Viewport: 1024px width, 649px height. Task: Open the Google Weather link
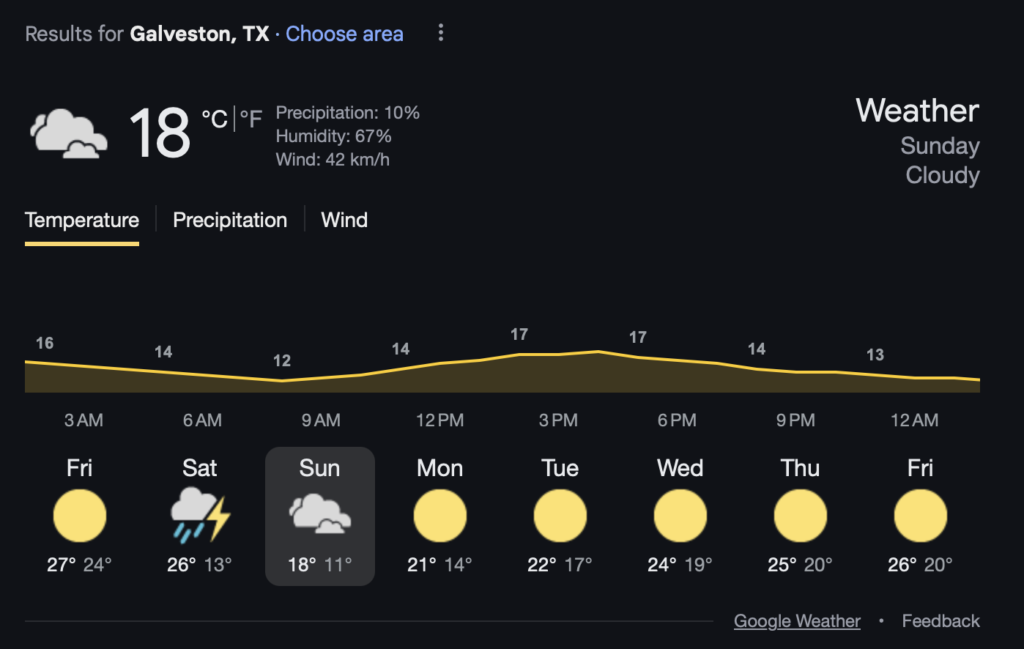[x=797, y=621]
